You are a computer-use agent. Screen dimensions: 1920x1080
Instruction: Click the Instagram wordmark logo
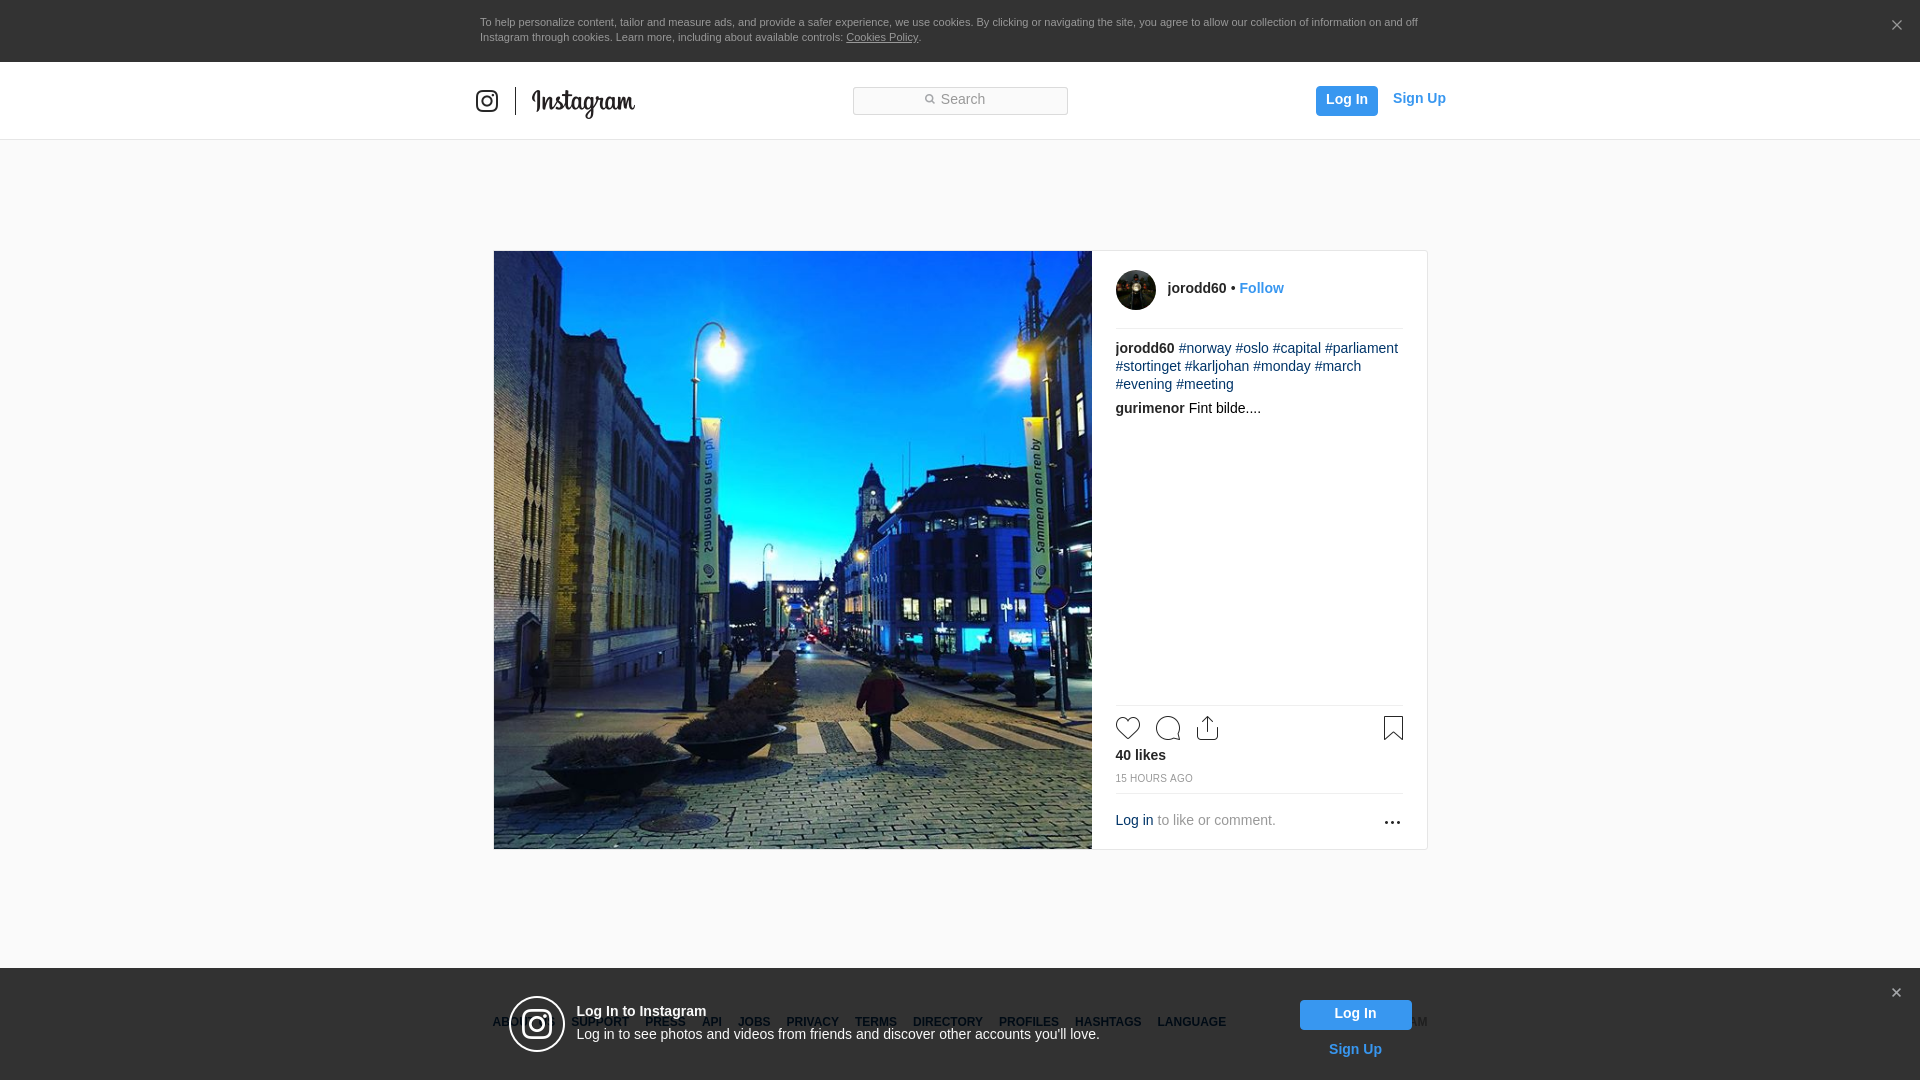pyautogui.click(x=583, y=102)
